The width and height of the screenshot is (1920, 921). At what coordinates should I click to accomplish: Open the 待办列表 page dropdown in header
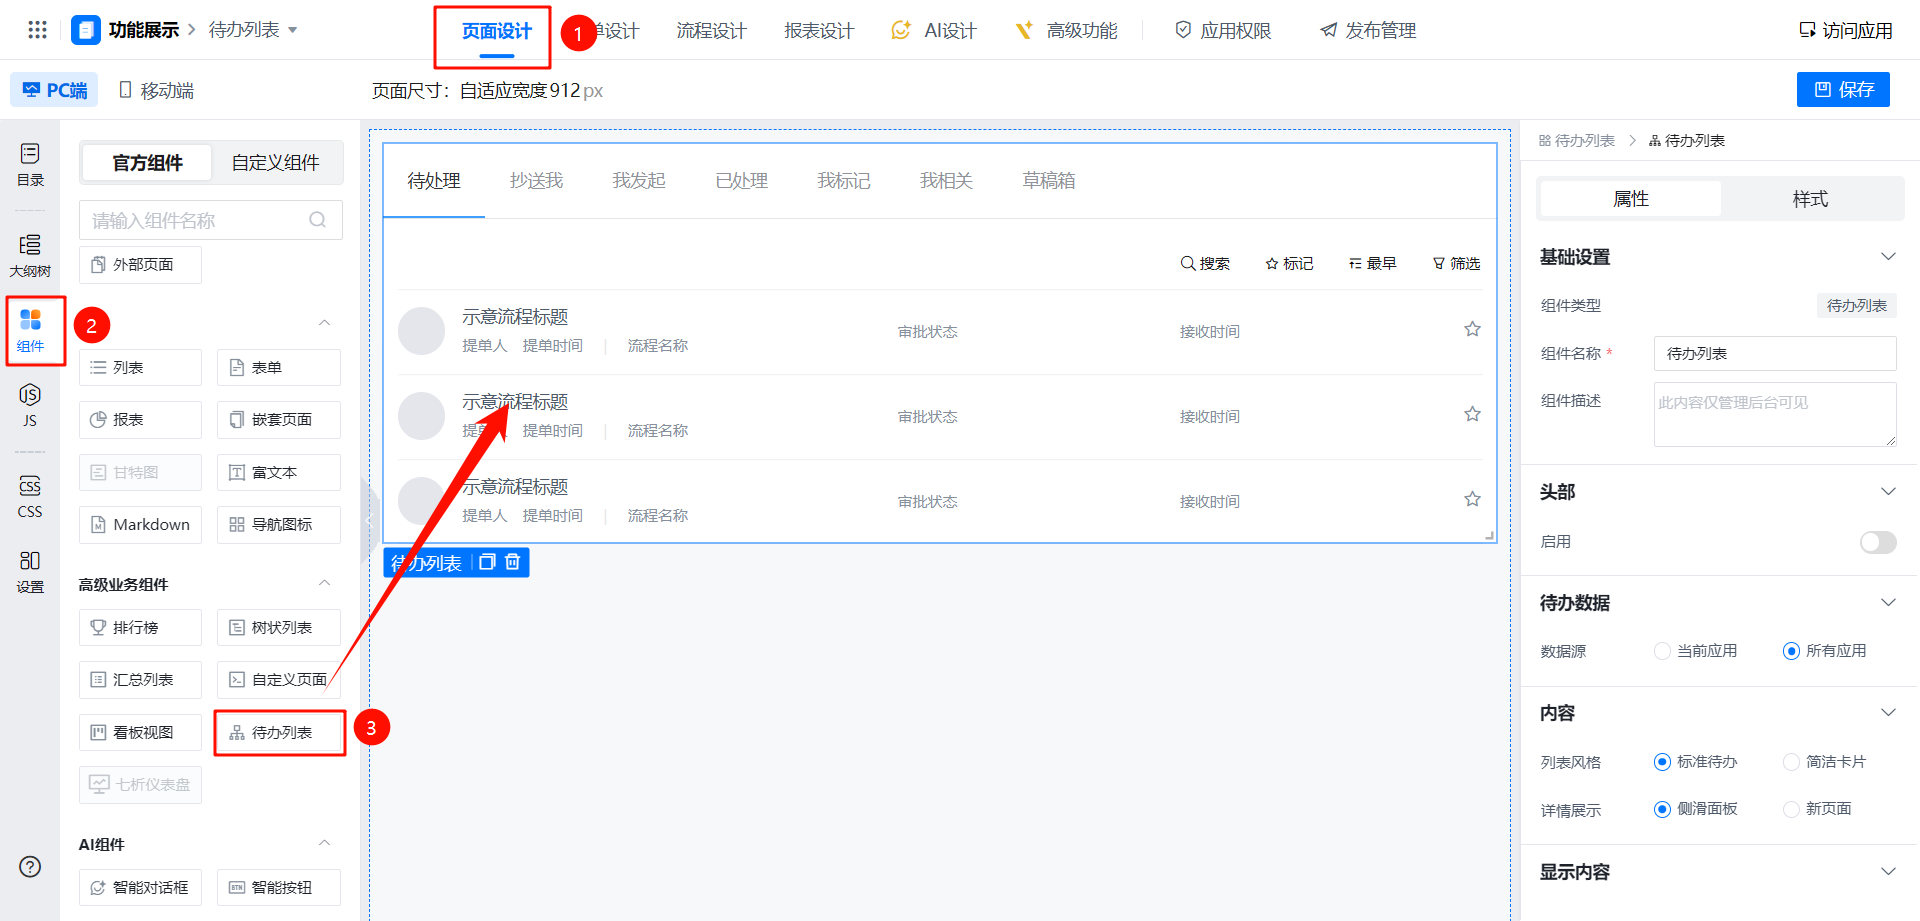254,30
